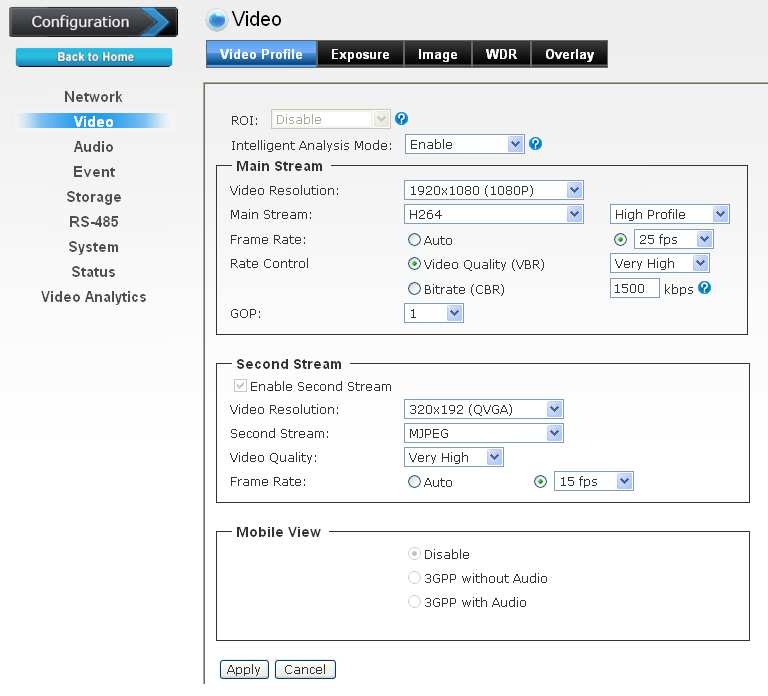768x696 pixels.
Task: Open the MJPEG second stream dropdown
Action: click(483, 433)
